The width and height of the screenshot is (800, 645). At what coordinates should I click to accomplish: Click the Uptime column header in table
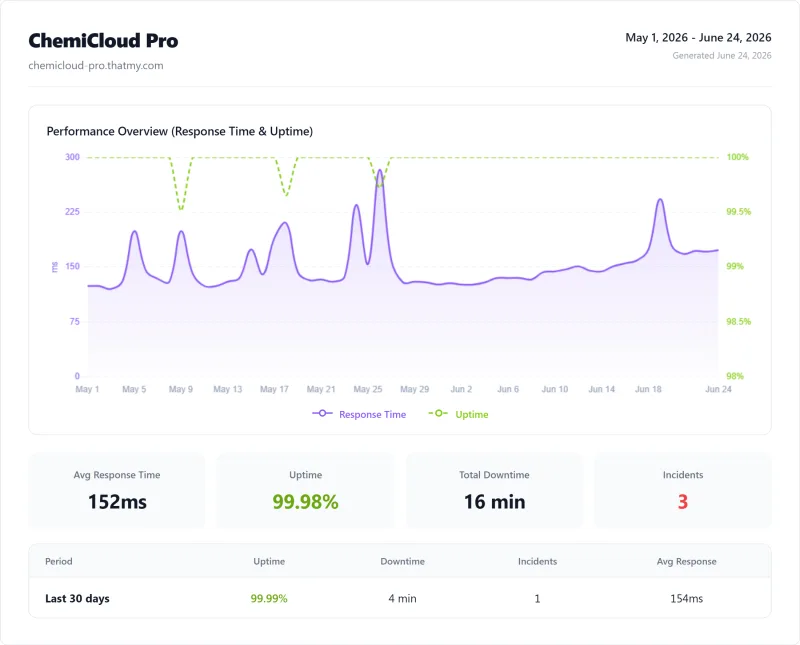269,561
